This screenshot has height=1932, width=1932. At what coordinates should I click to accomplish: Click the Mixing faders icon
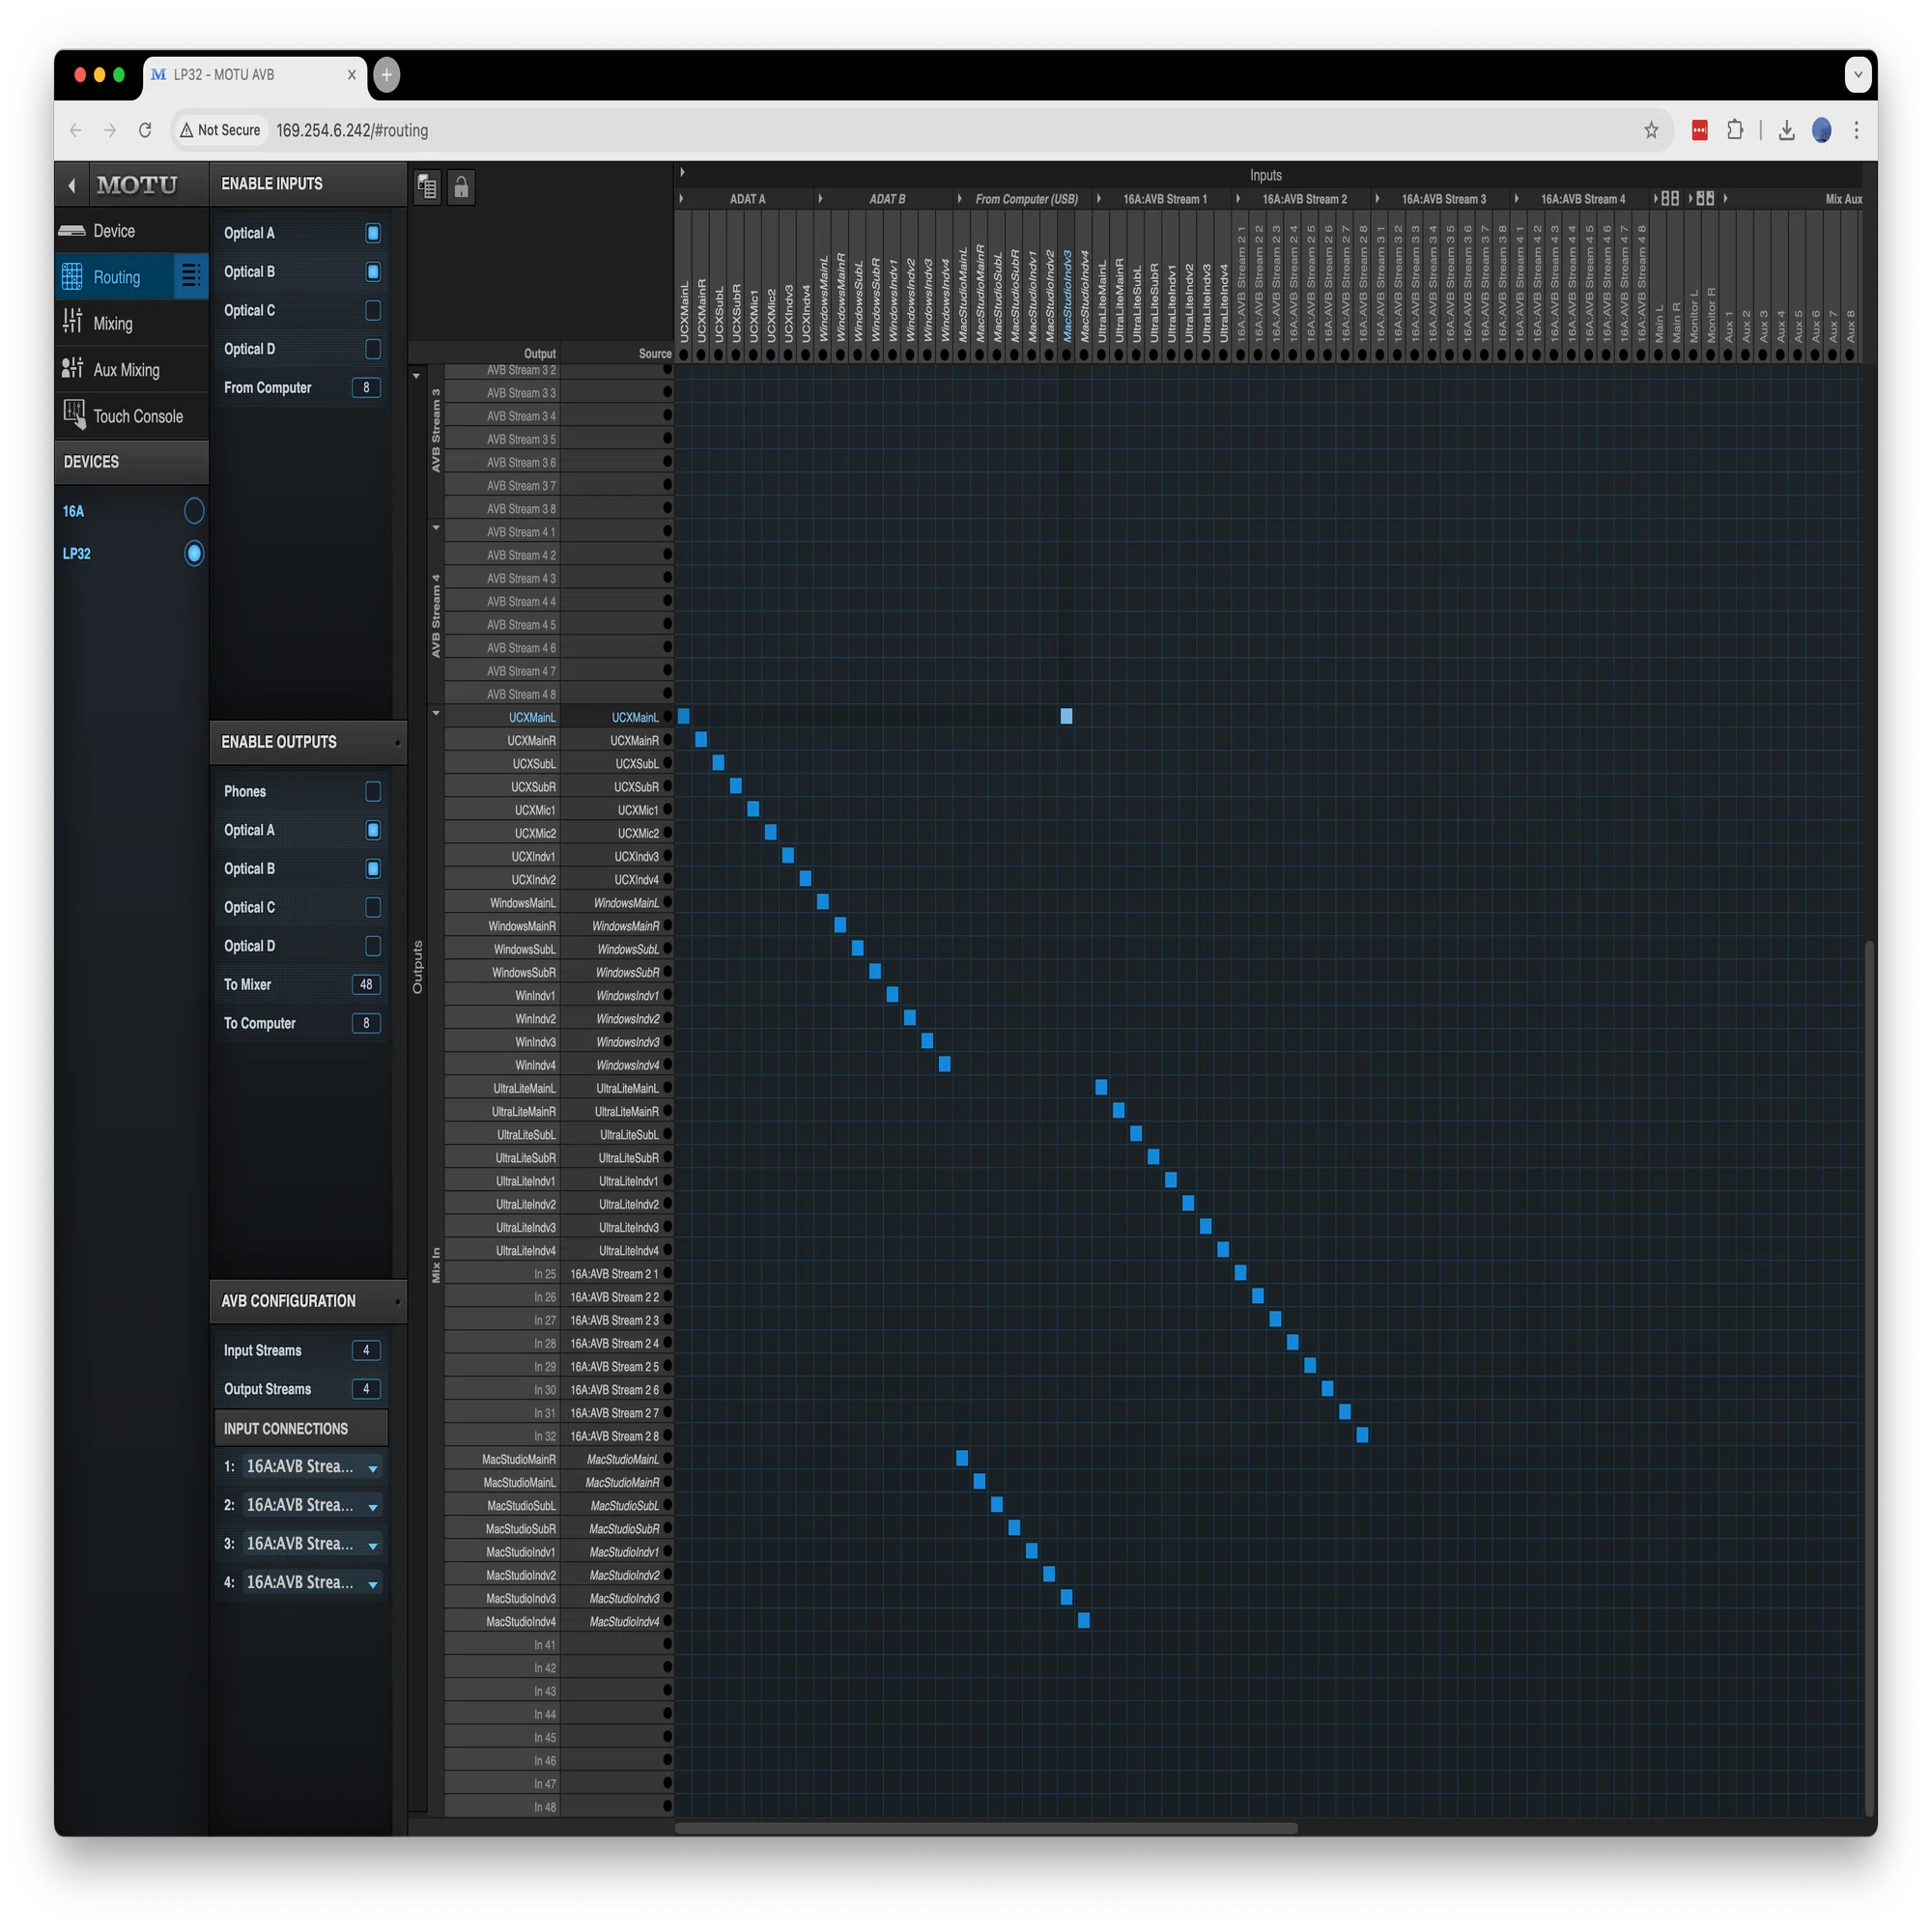click(72, 322)
